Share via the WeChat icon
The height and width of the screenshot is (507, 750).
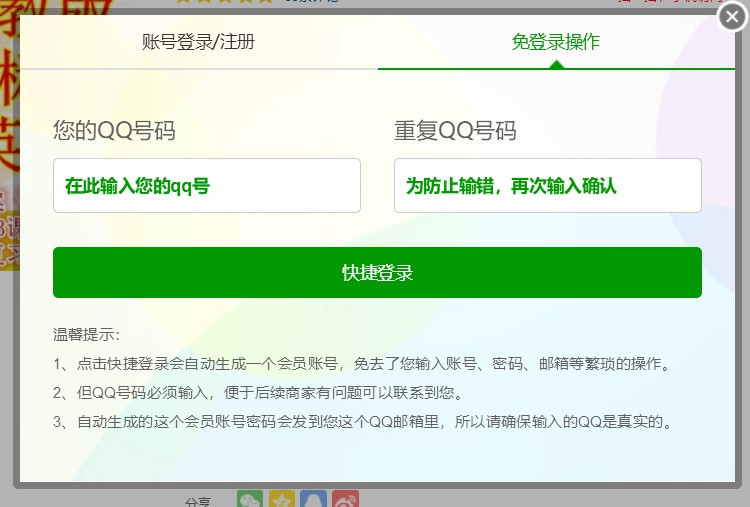(250, 498)
